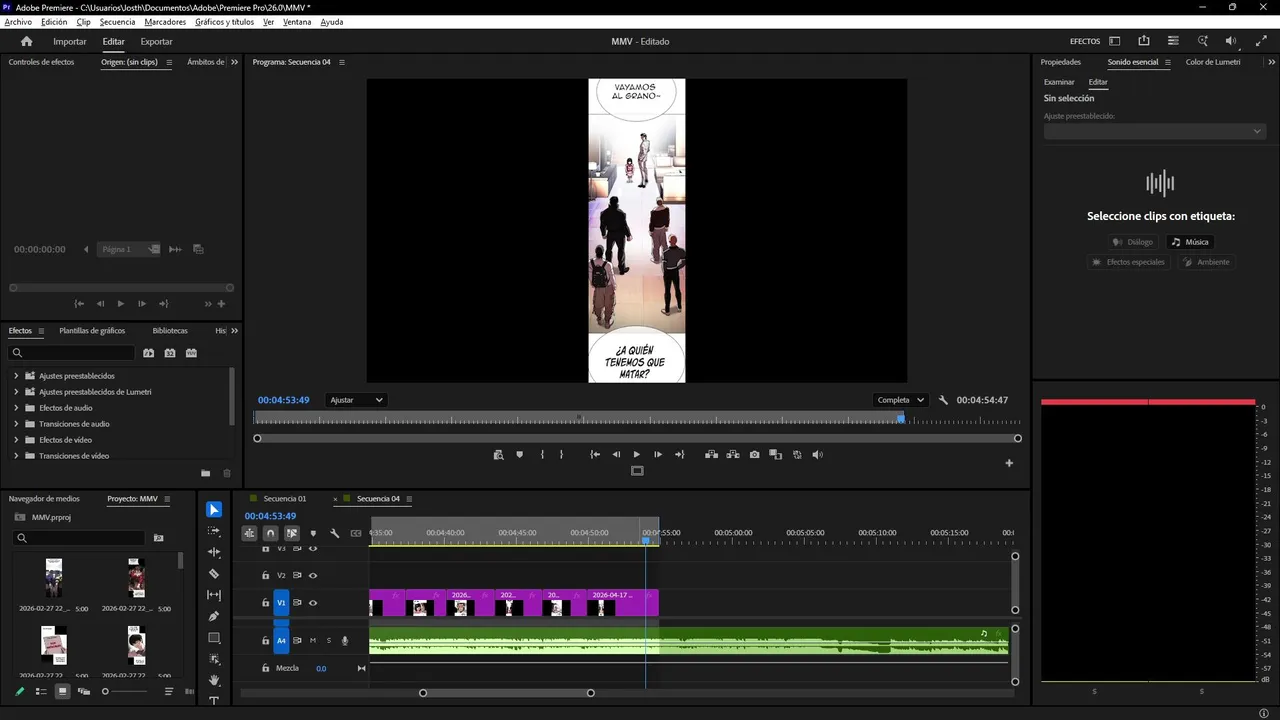1280x720 pixels.
Task: Expand the Transiciones de audio folder
Action: (16, 424)
